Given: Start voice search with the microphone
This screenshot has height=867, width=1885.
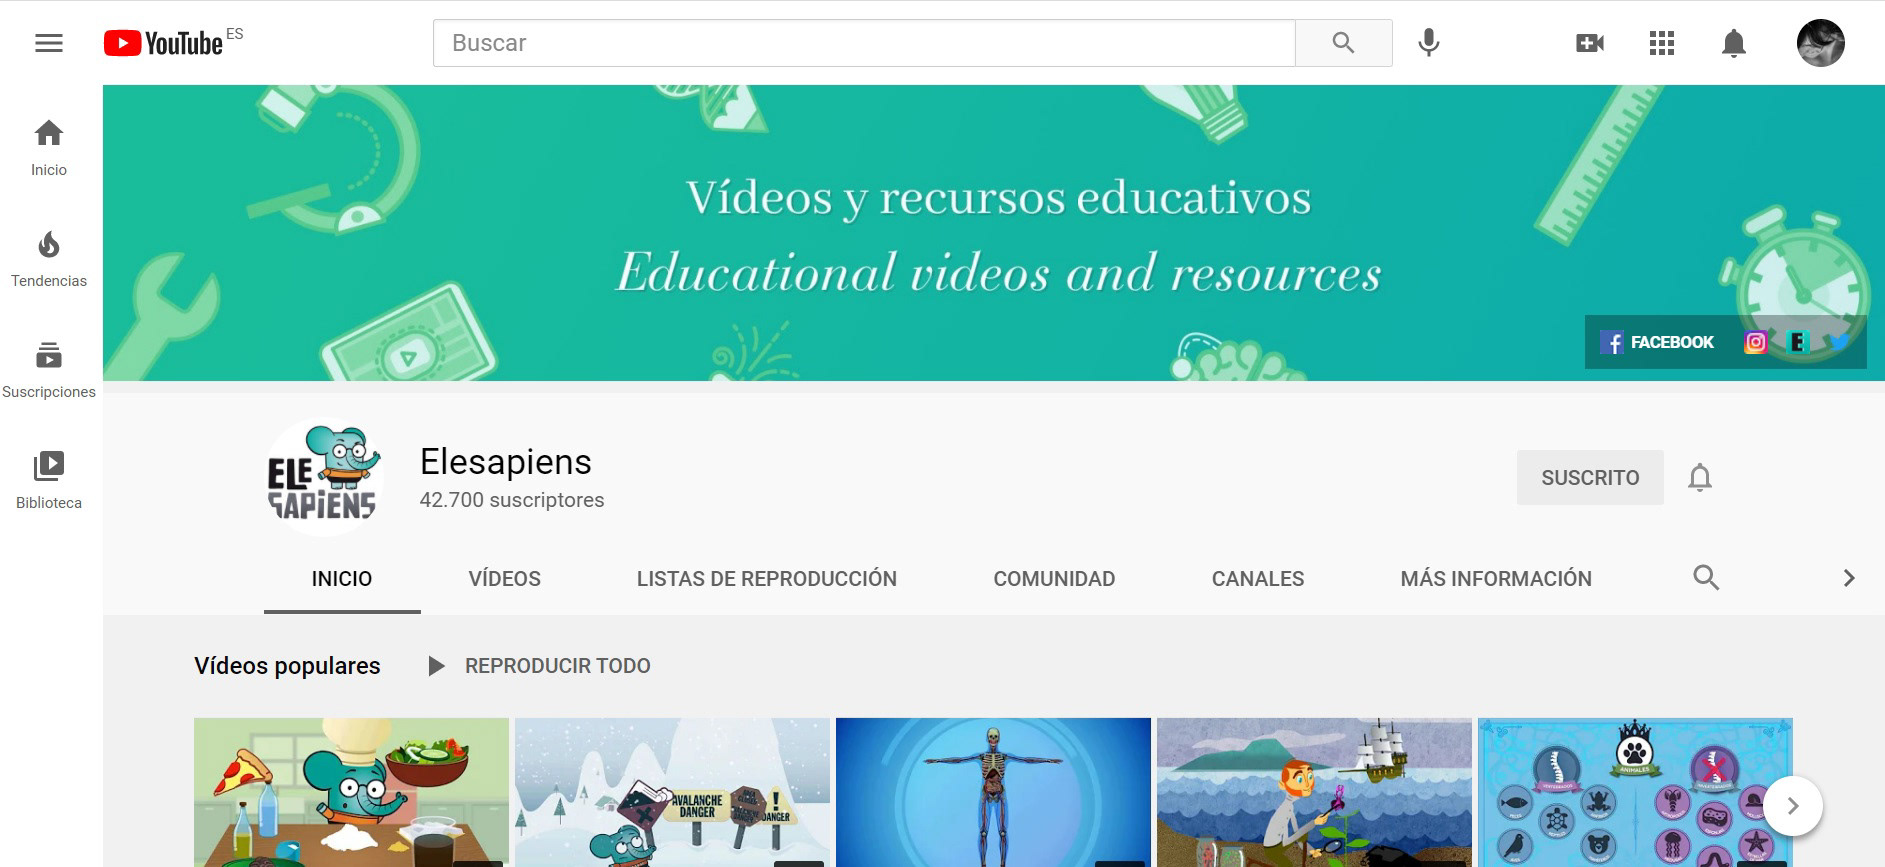Looking at the screenshot, I should (x=1429, y=43).
